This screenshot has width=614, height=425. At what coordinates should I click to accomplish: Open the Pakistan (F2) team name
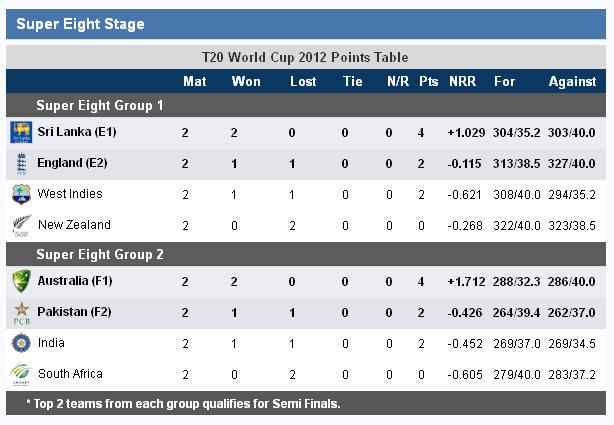tap(74, 312)
